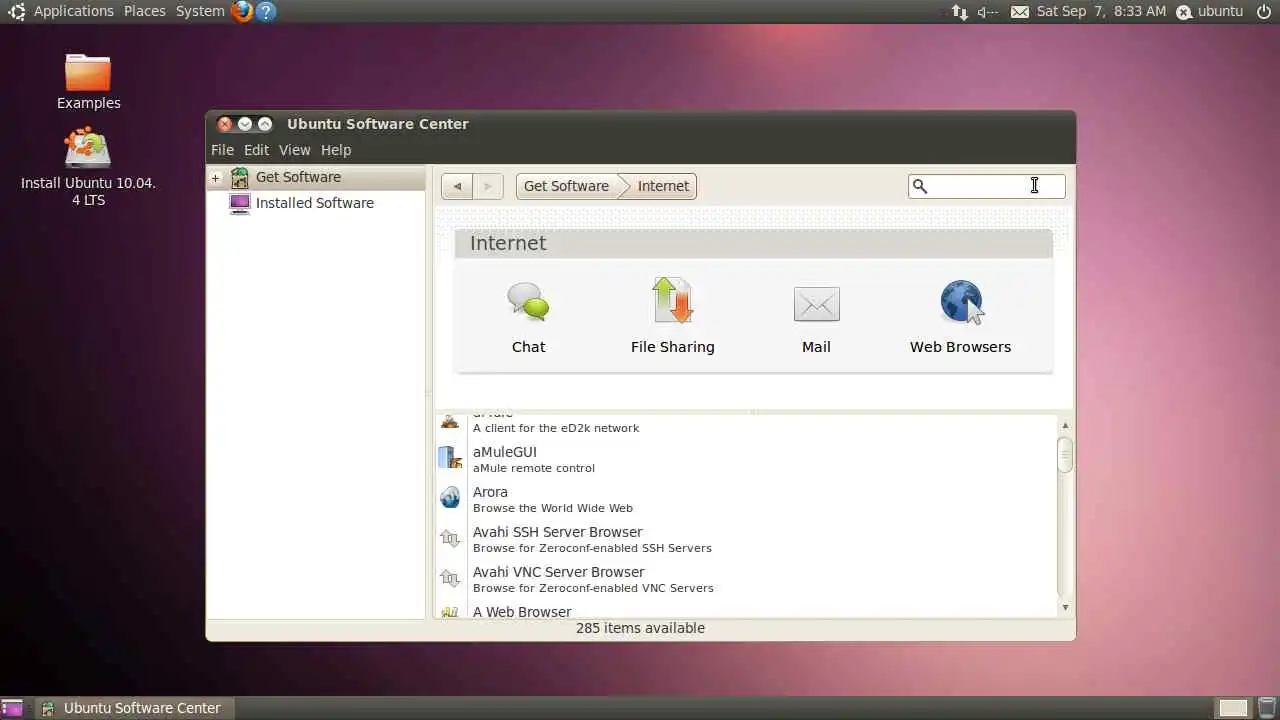Open the Web Browsers globe icon

pos(961,302)
